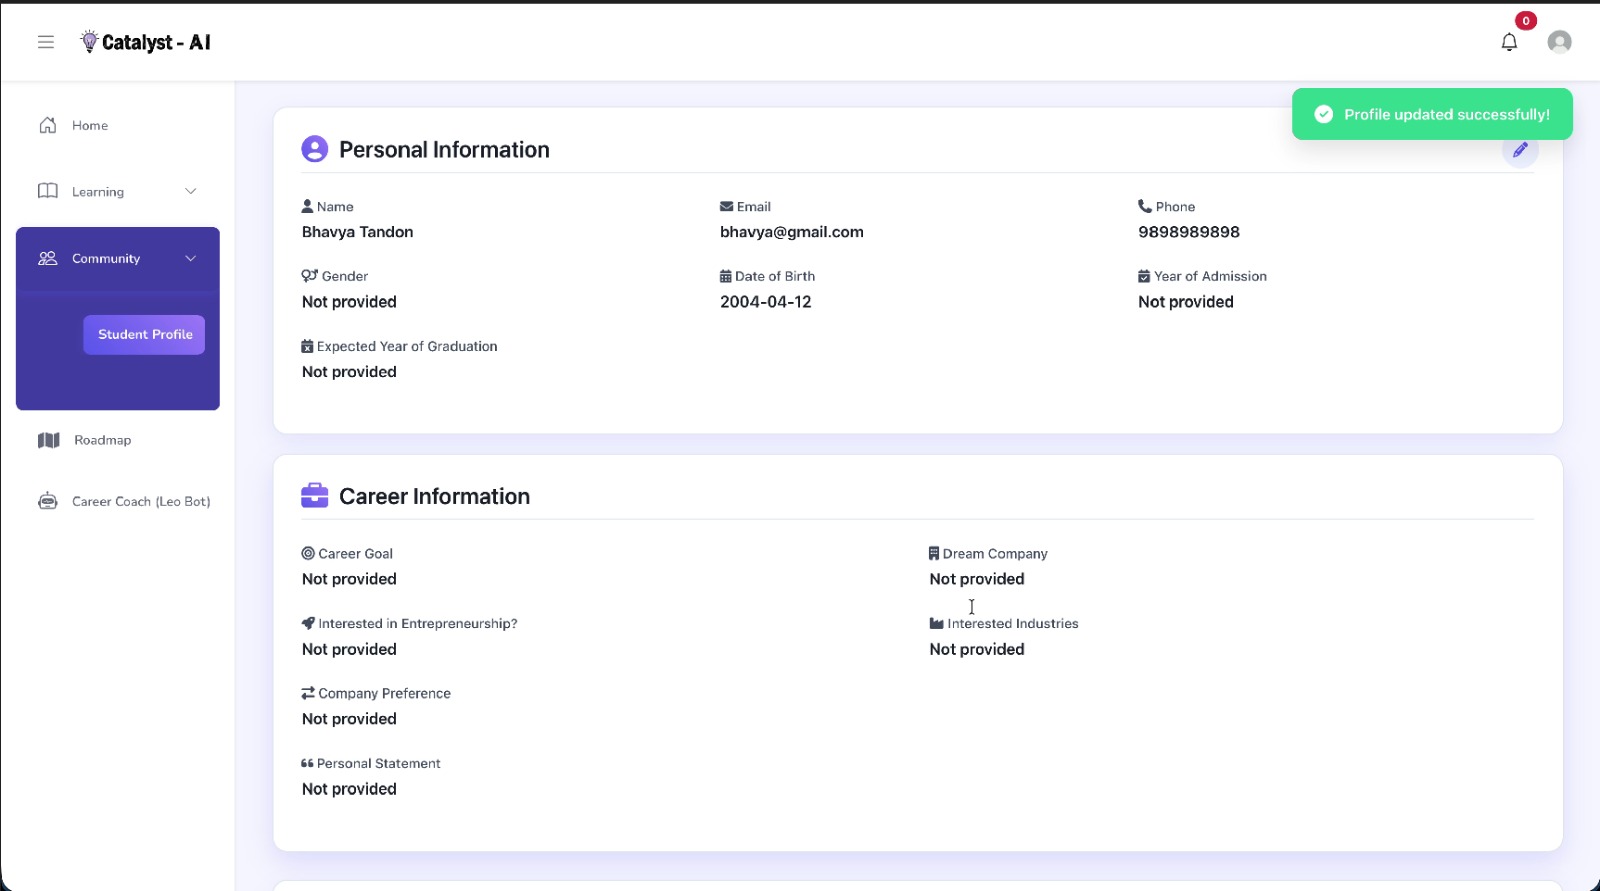Select the Roadmap menu item
The image size is (1600, 891).
(x=102, y=440)
